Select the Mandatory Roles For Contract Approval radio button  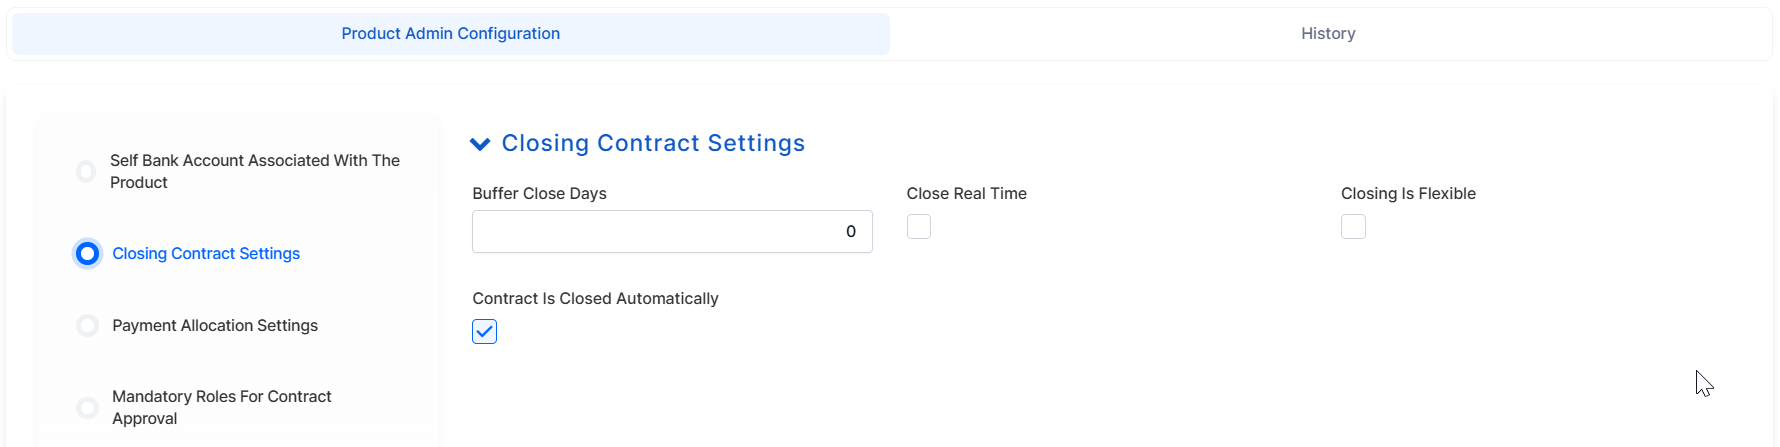pos(88,408)
